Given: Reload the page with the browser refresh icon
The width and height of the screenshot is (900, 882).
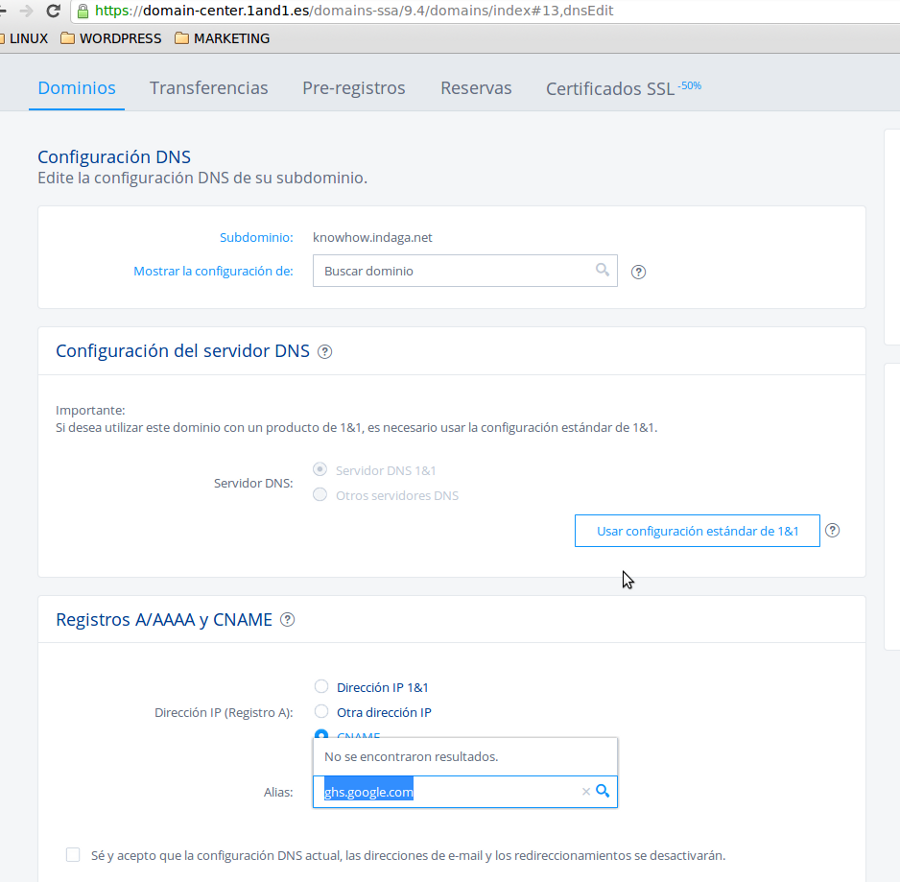Looking at the screenshot, I should (x=53, y=10).
